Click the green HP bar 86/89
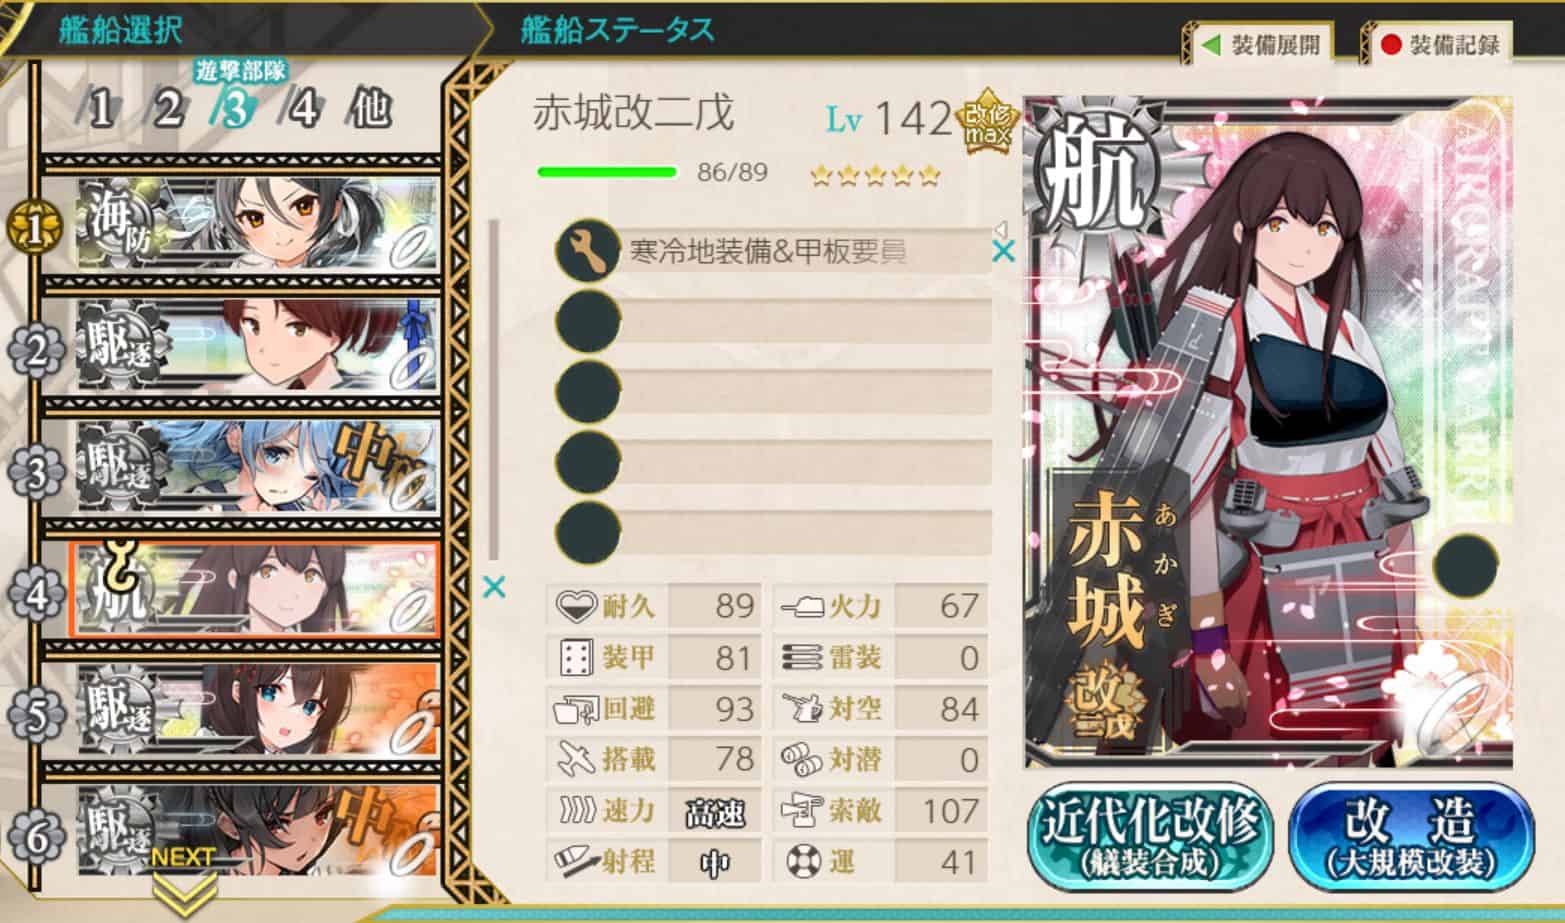Image resolution: width=1565 pixels, height=923 pixels. (x=607, y=172)
